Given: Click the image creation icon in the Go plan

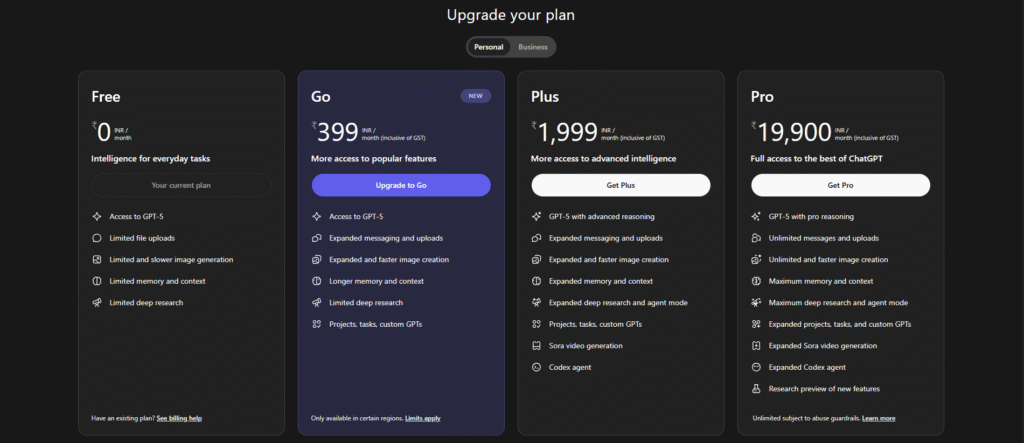Looking at the screenshot, I should click(x=316, y=259).
